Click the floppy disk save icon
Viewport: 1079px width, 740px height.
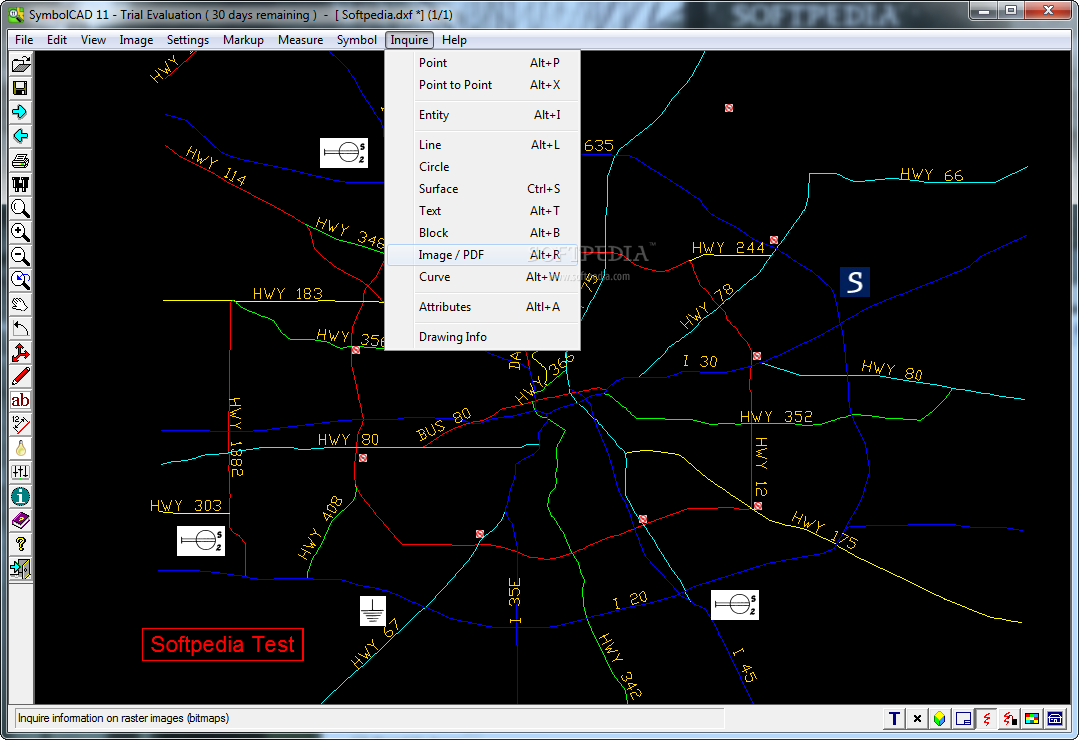click(21, 88)
